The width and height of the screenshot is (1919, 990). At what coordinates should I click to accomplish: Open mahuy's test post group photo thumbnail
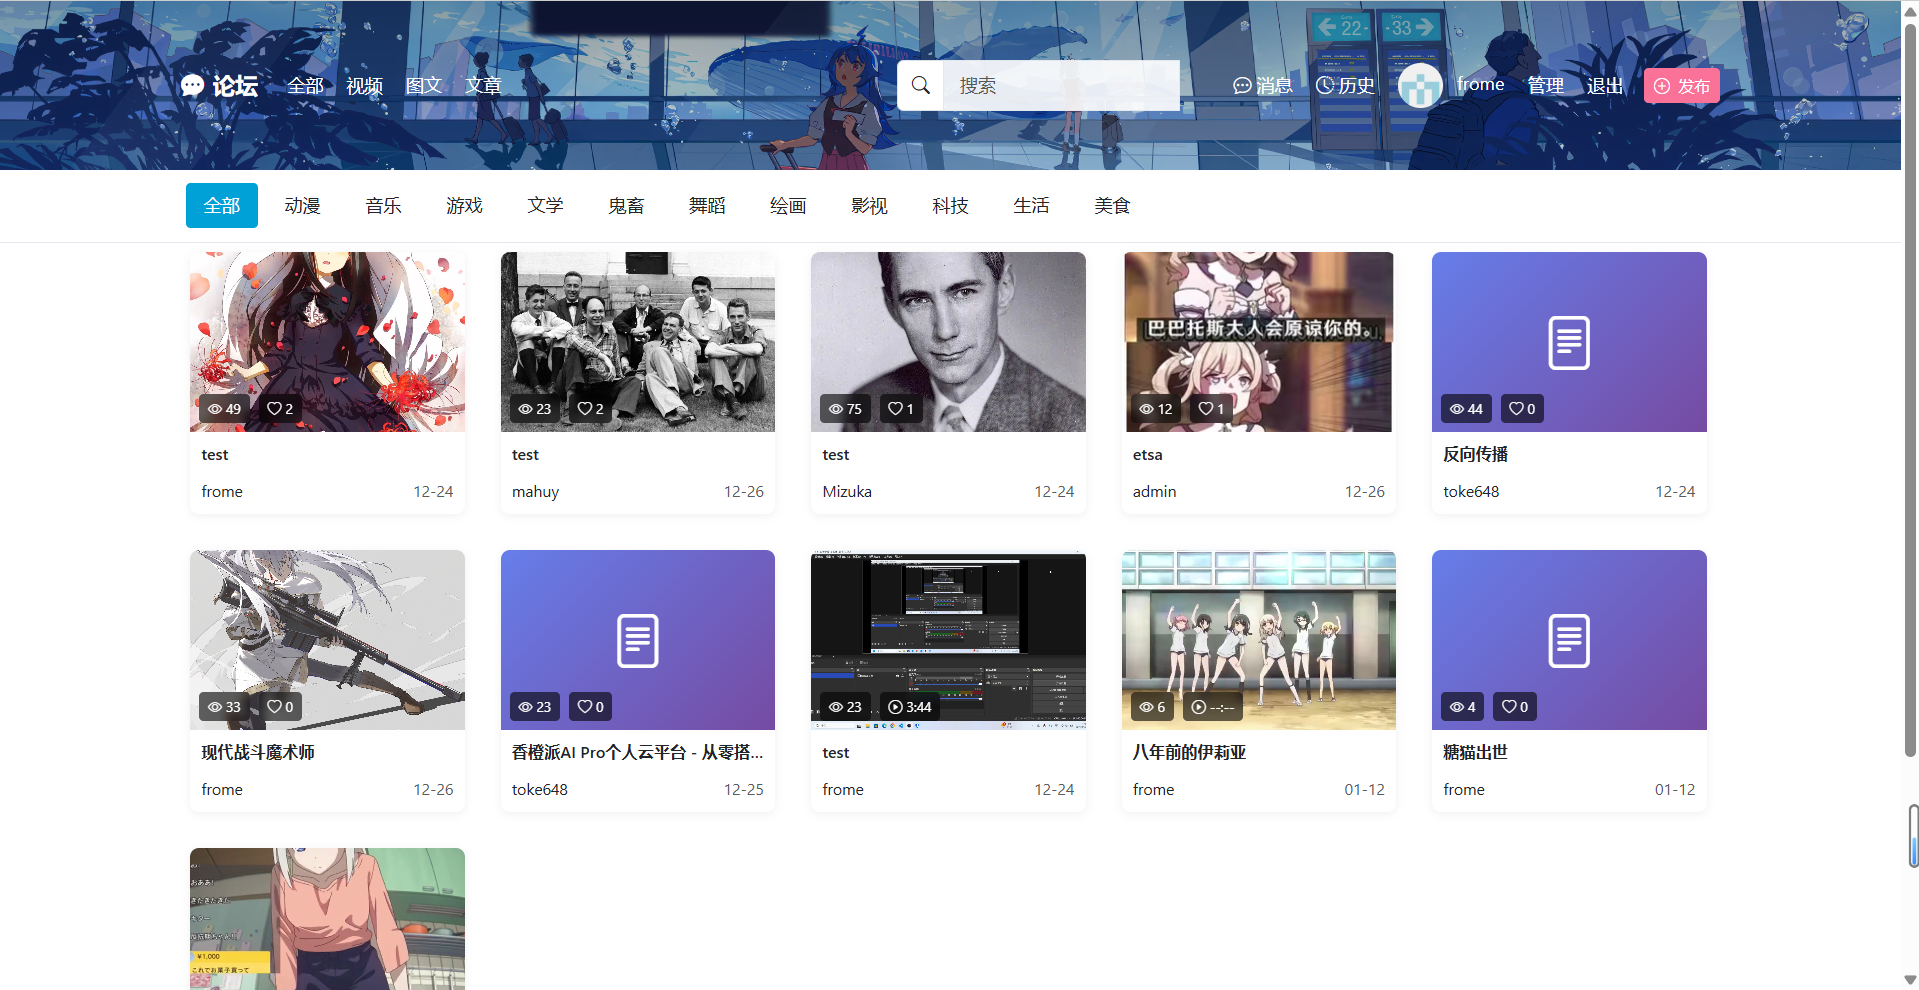click(638, 342)
